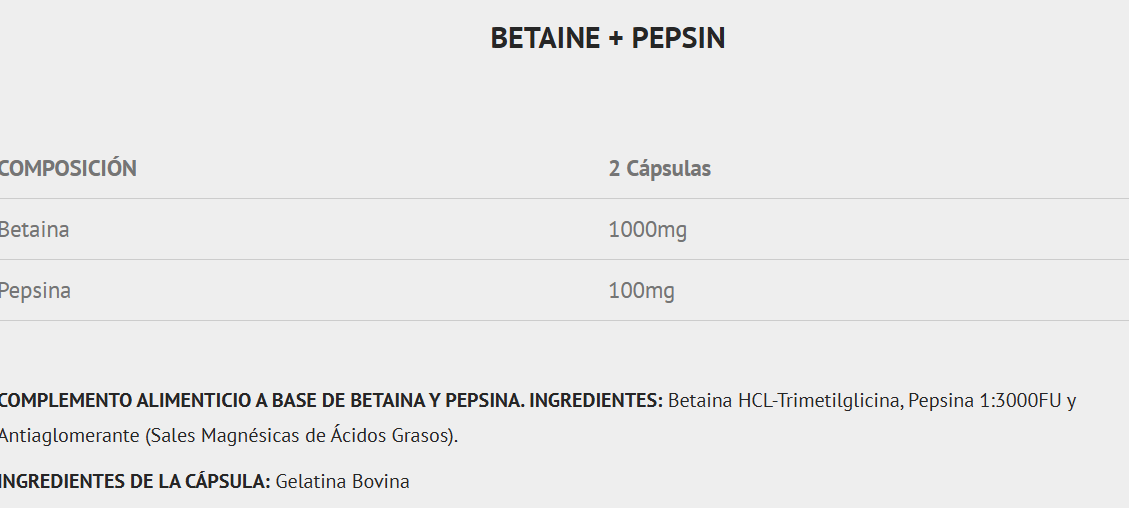
Task: Click the bold "INGREDIENTES:" label after PEPSINA
Action: pyautogui.click(x=596, y=401)
